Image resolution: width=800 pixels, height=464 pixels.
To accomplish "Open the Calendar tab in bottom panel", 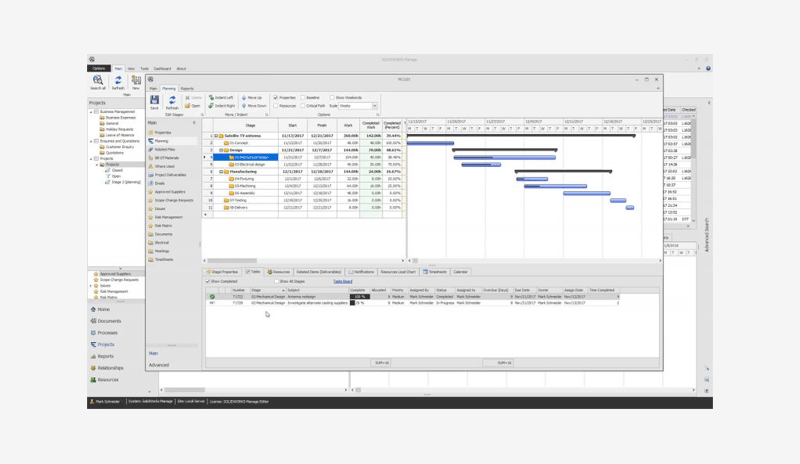I will pyautogui.click(x=460, y=272).
